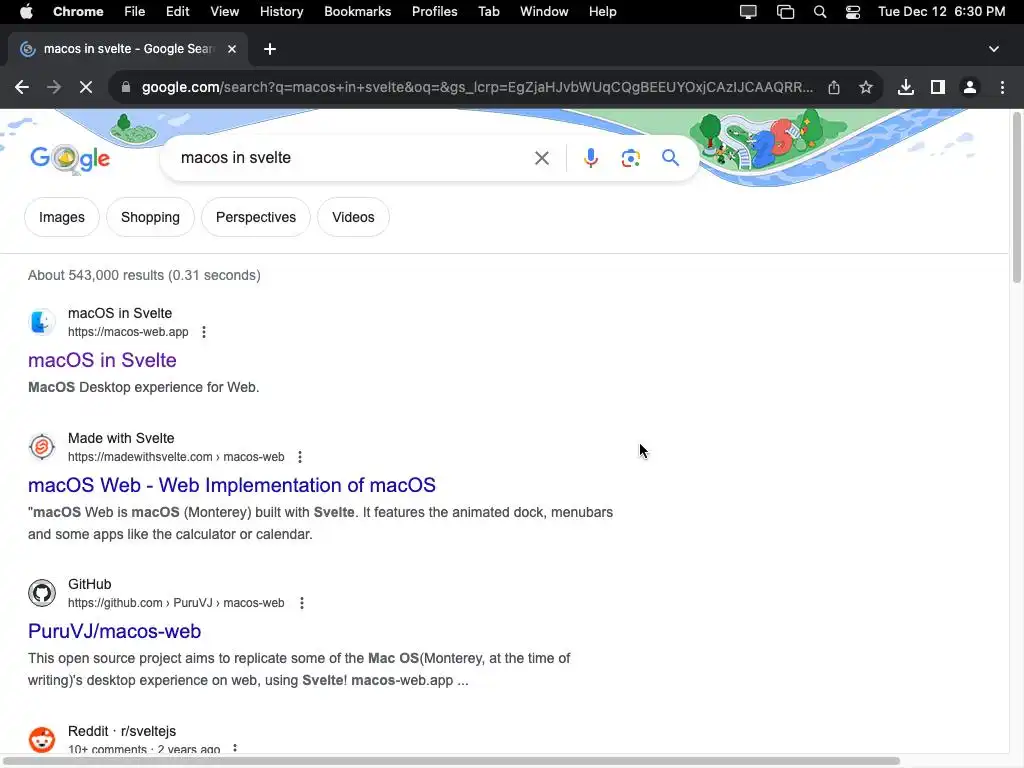
Task: Toggle the Chrome side panel
Action: tap(938, 87)
